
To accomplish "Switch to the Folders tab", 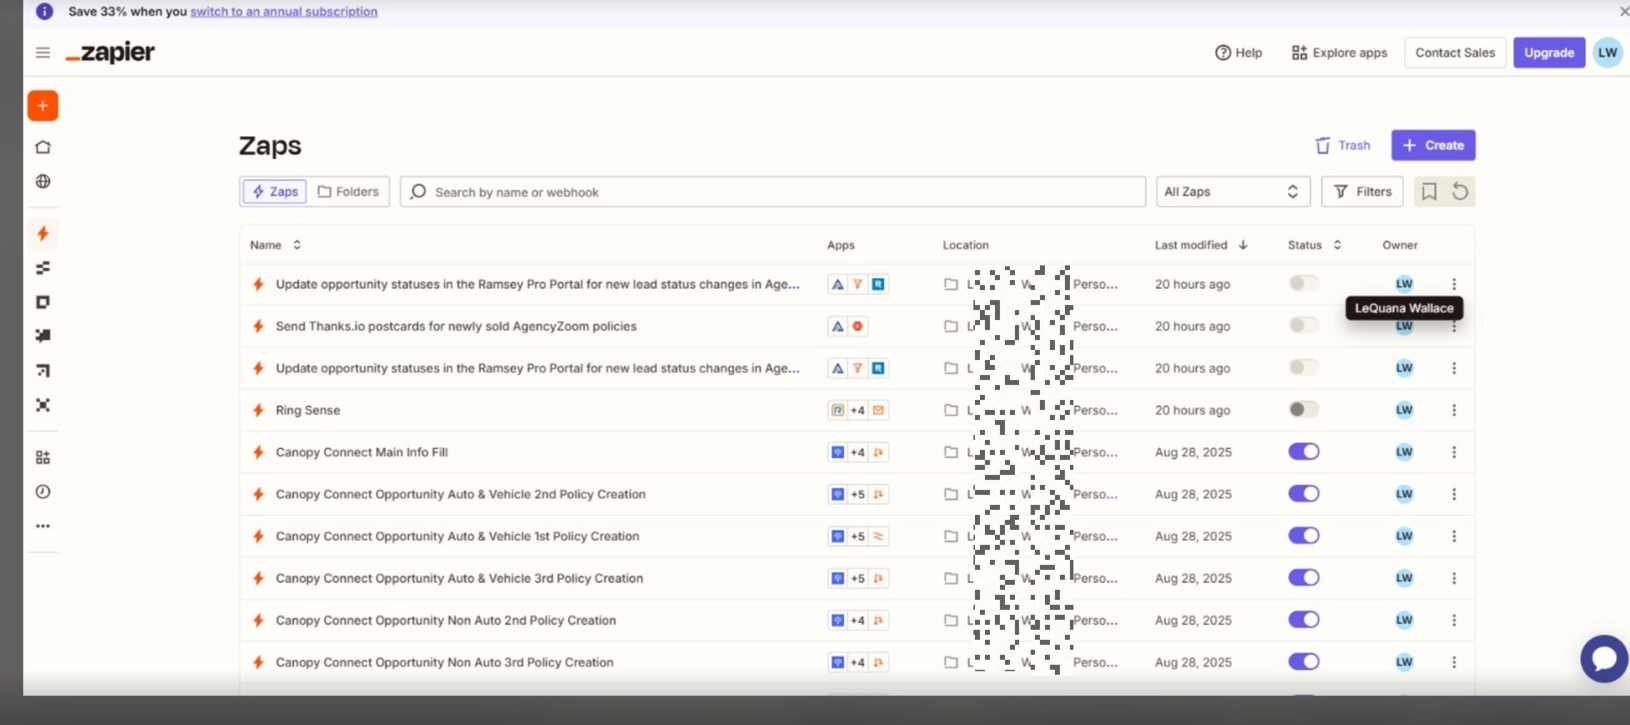I will coord(348,192).
